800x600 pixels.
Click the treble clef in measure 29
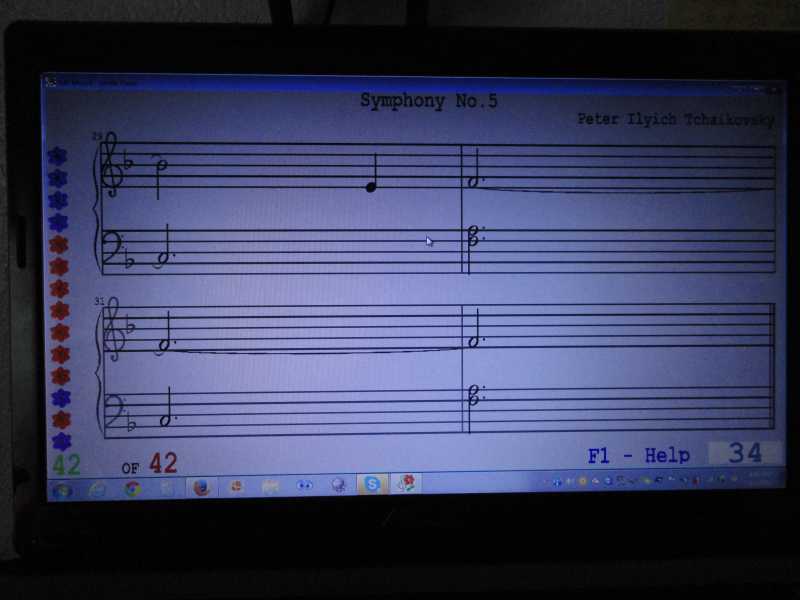tap(111, 164)
